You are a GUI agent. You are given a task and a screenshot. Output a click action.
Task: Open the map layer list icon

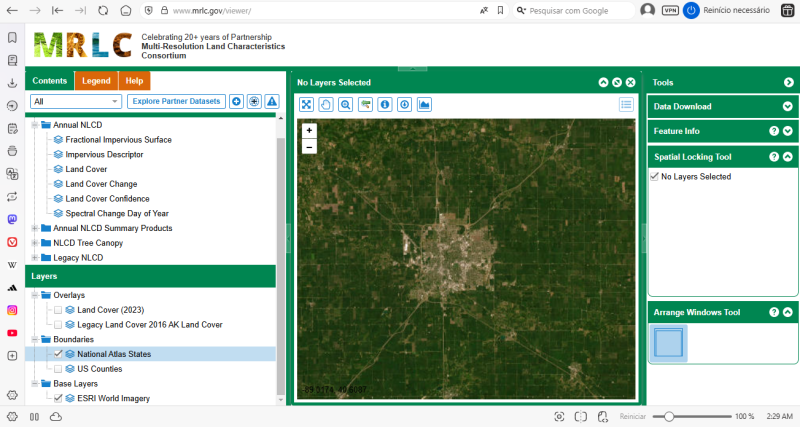tap(626, 105)
